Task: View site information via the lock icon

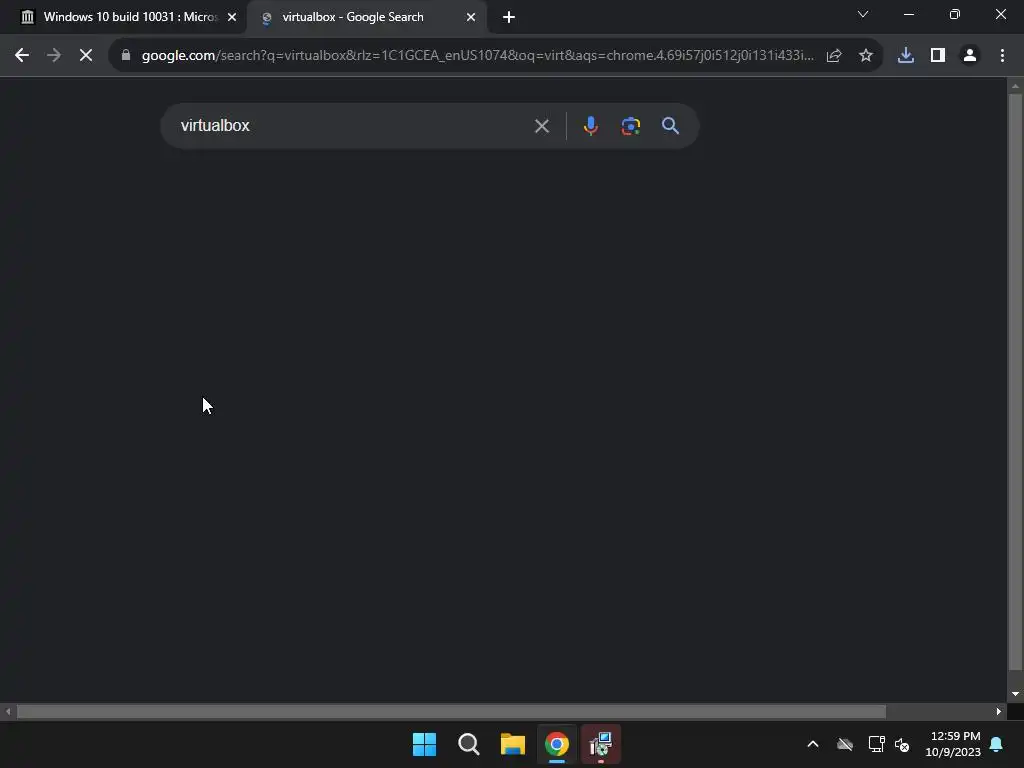Action: pos(126,56)
